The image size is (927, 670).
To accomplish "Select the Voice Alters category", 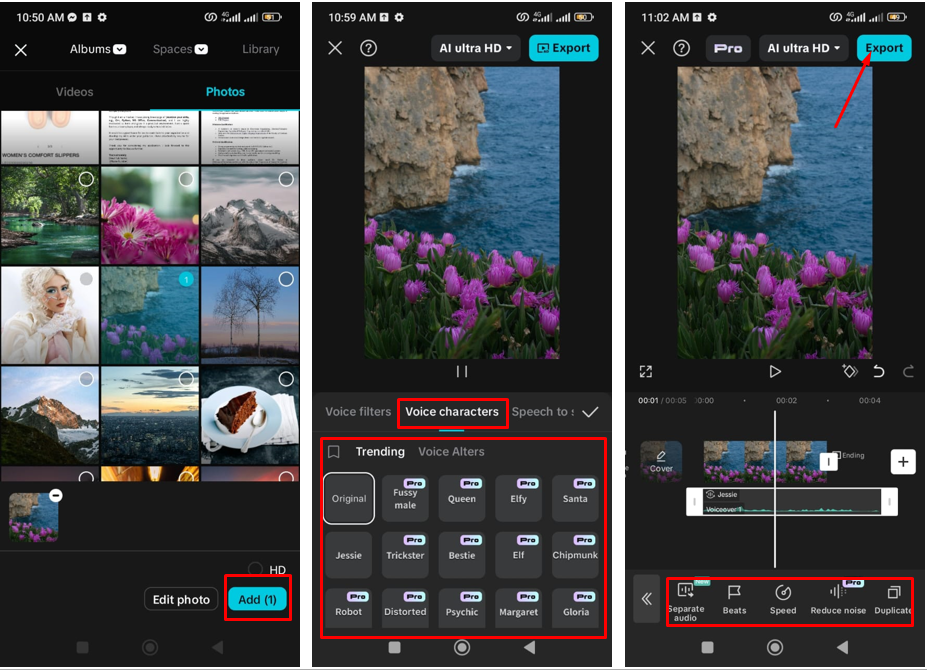I will point(451,452).
